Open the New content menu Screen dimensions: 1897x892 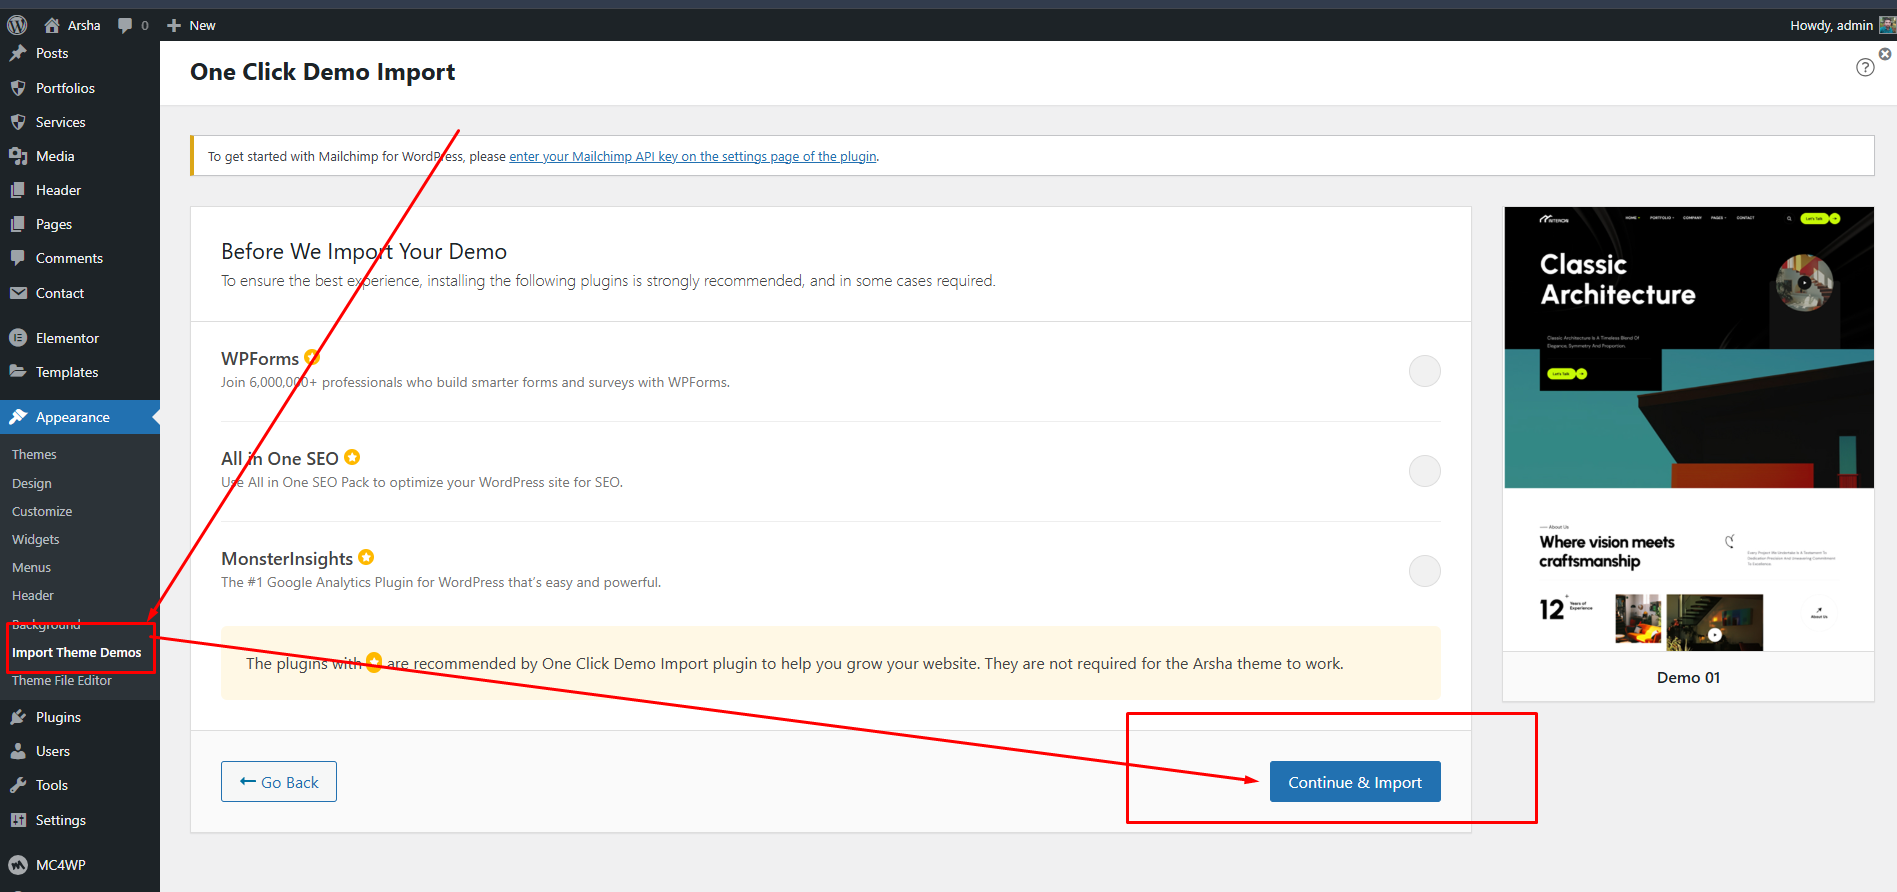pyautogui.click(x=191, y=25)
